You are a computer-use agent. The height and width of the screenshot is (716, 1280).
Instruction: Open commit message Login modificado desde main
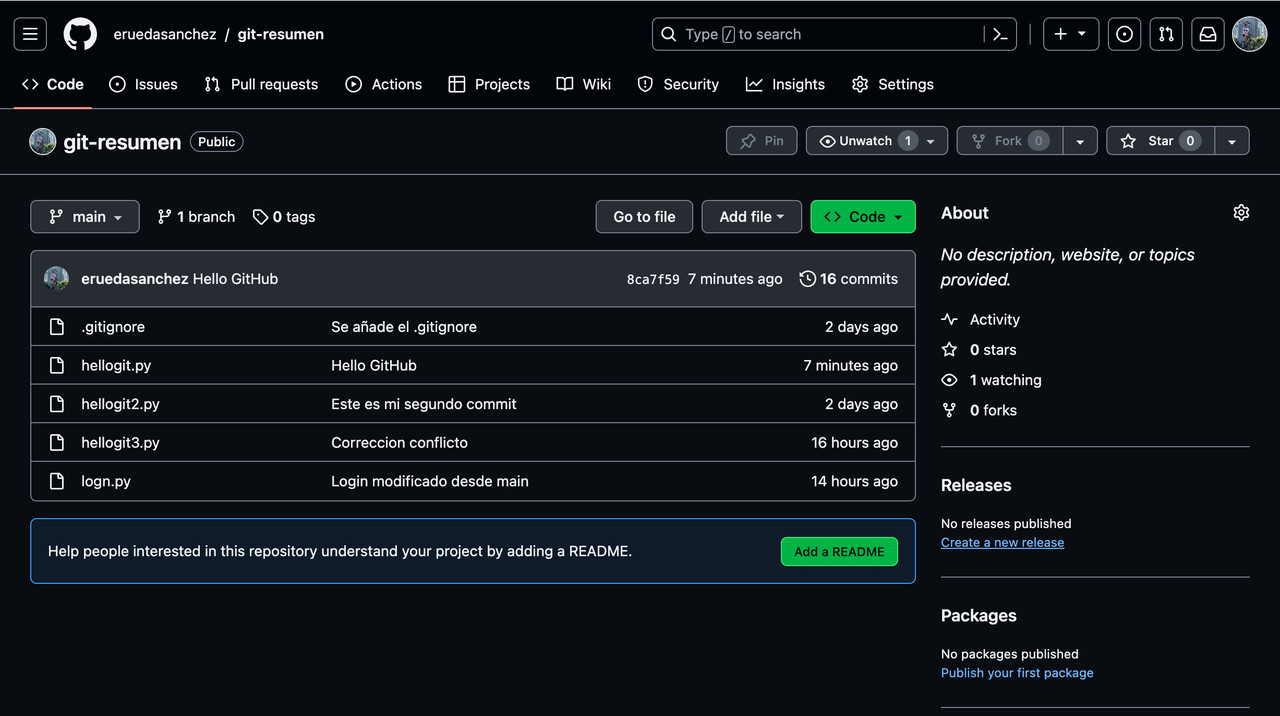coord(430,481)
